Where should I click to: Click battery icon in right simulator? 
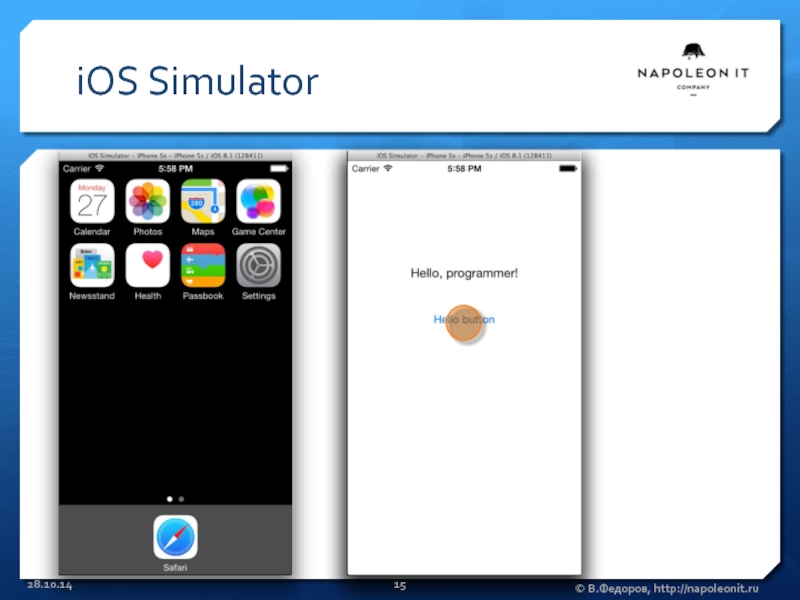coord(568,168)
